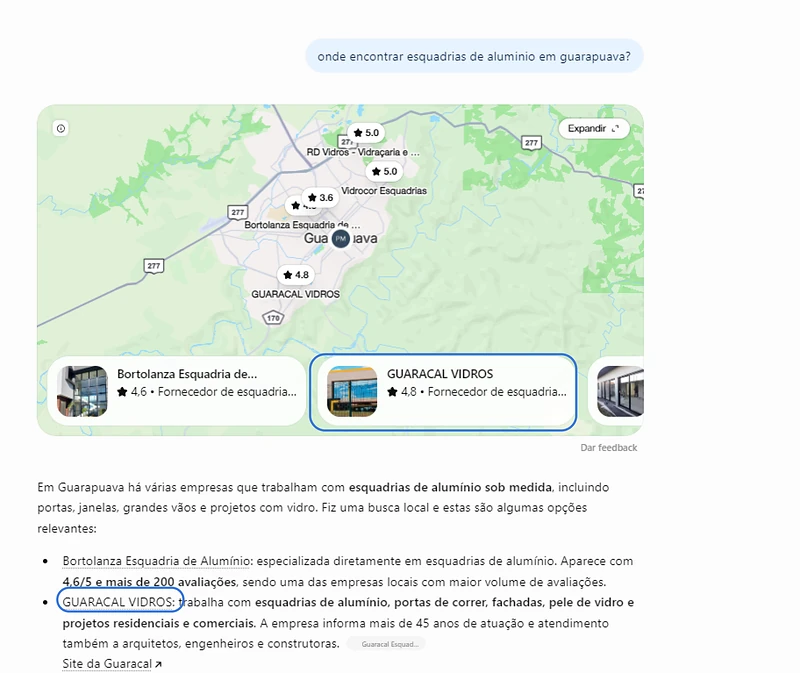Click the Vidrocor Esquadrias map label
This screenshot has height=673, width=800.
[384, 191]
